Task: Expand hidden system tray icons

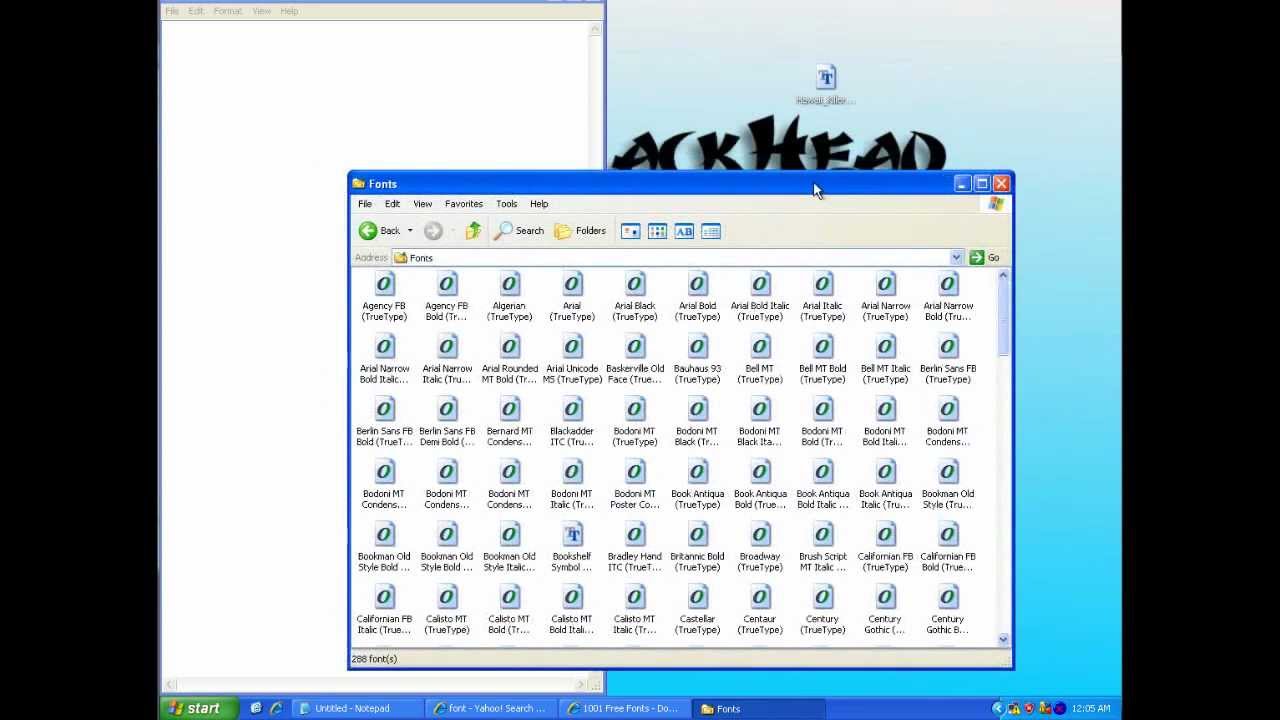Action: pos(997,708)
